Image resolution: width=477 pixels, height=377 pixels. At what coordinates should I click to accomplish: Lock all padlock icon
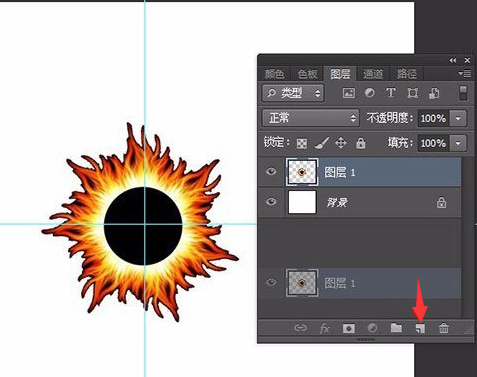360,143
